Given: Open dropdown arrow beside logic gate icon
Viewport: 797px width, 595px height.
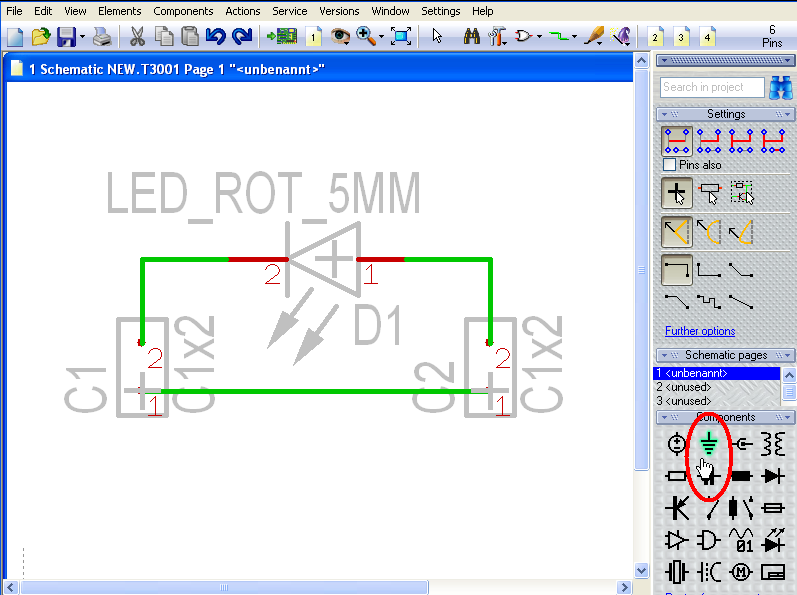Looking at the screenshot, I should point(539,37).
